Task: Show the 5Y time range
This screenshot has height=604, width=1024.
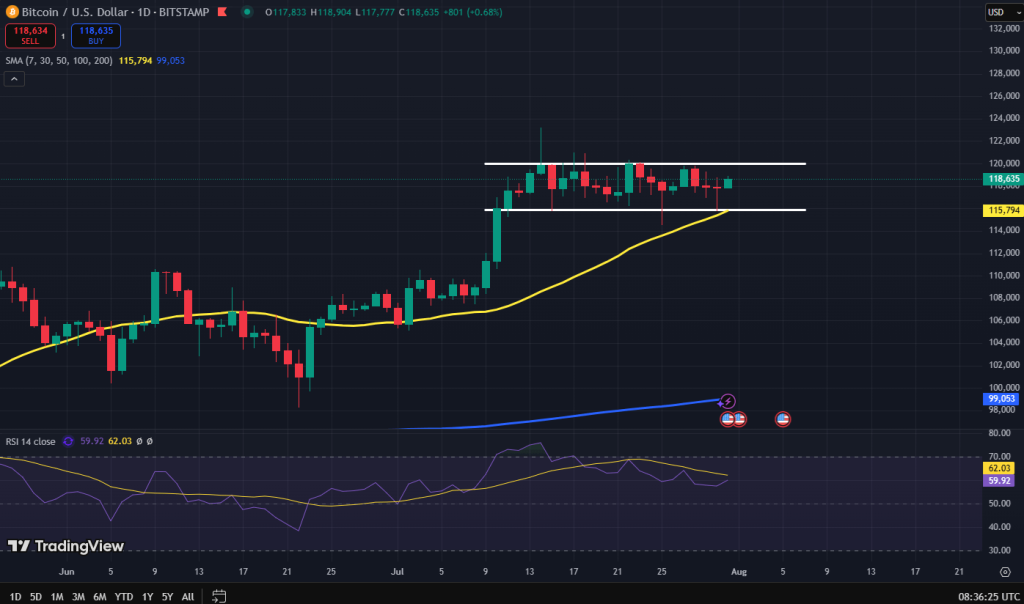Action: [168, 597]
